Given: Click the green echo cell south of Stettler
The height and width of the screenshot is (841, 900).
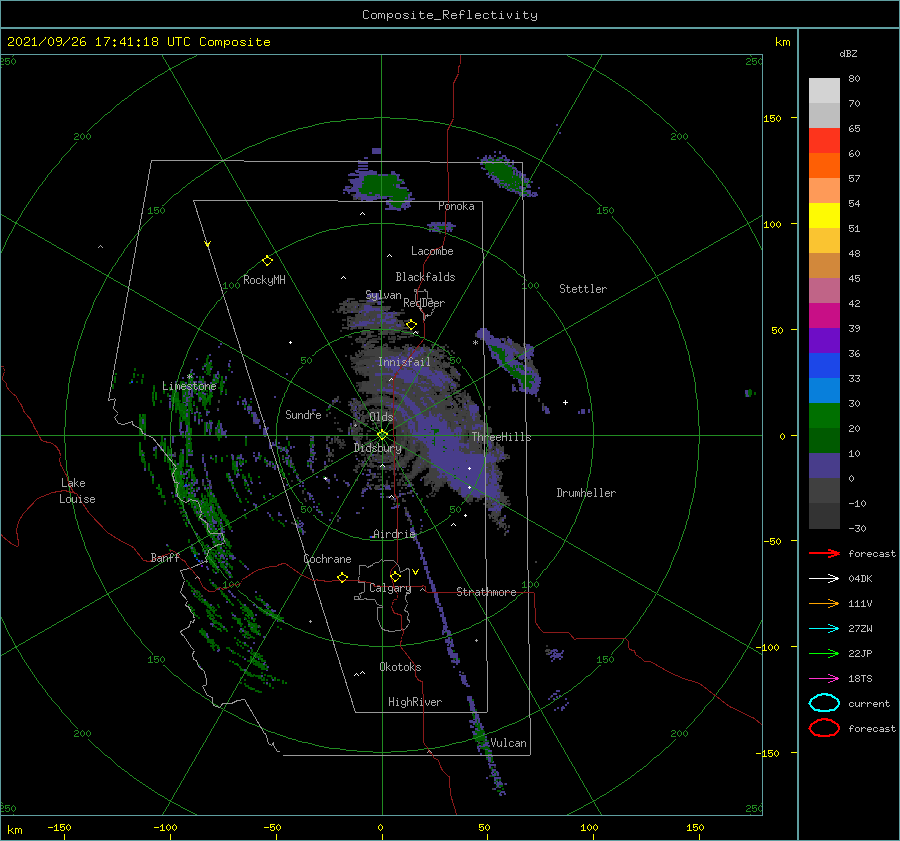Looking at the screenshot, I should [x=512, y=362].
